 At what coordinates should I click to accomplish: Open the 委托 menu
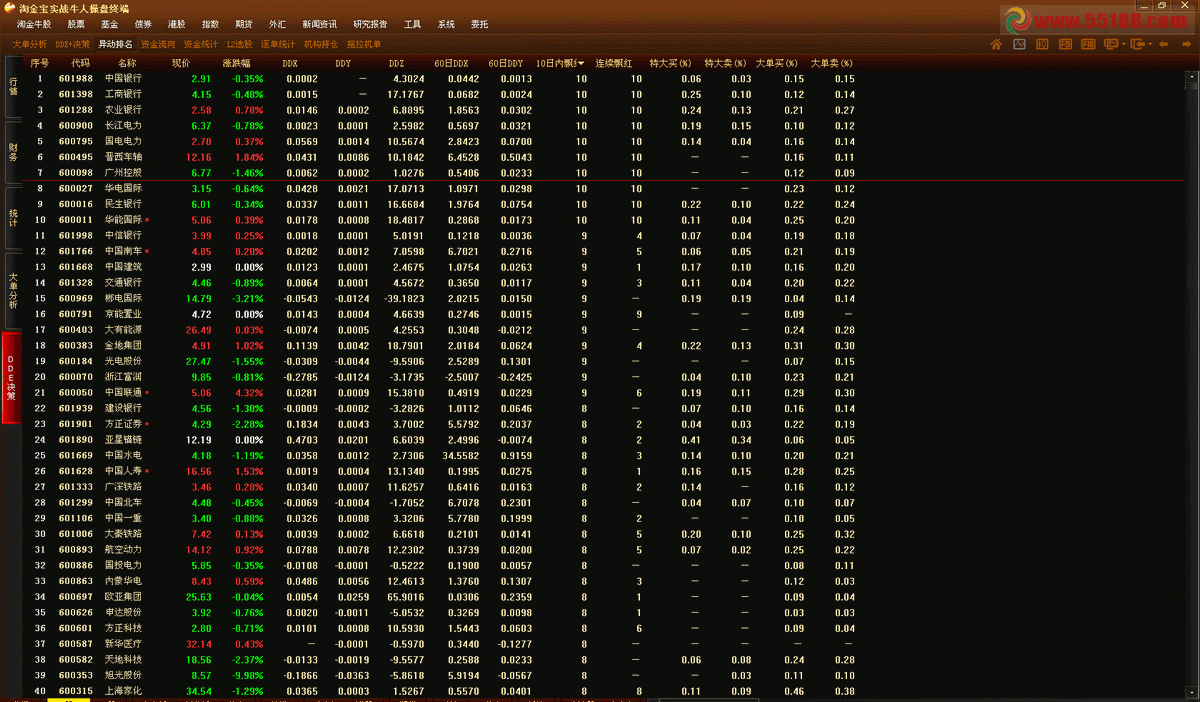[x=479, y=24]
